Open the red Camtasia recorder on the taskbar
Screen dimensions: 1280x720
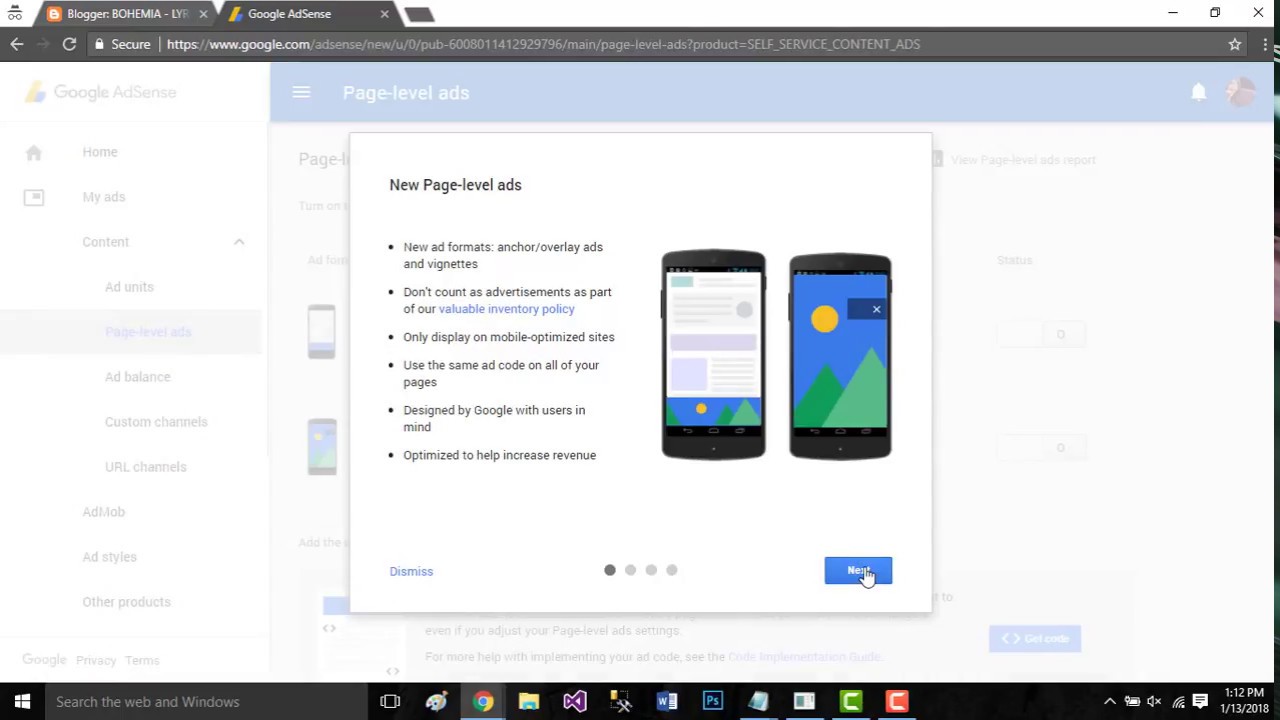tap(897, 702)
